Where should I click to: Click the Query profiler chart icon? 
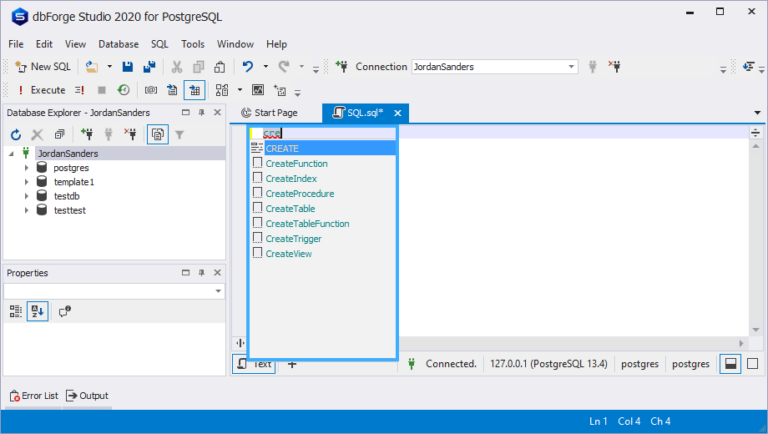(x=258, y=90)
